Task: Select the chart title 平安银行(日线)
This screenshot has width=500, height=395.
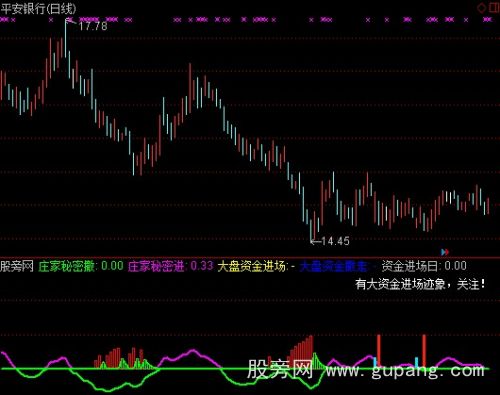Action: click(38, 8)
